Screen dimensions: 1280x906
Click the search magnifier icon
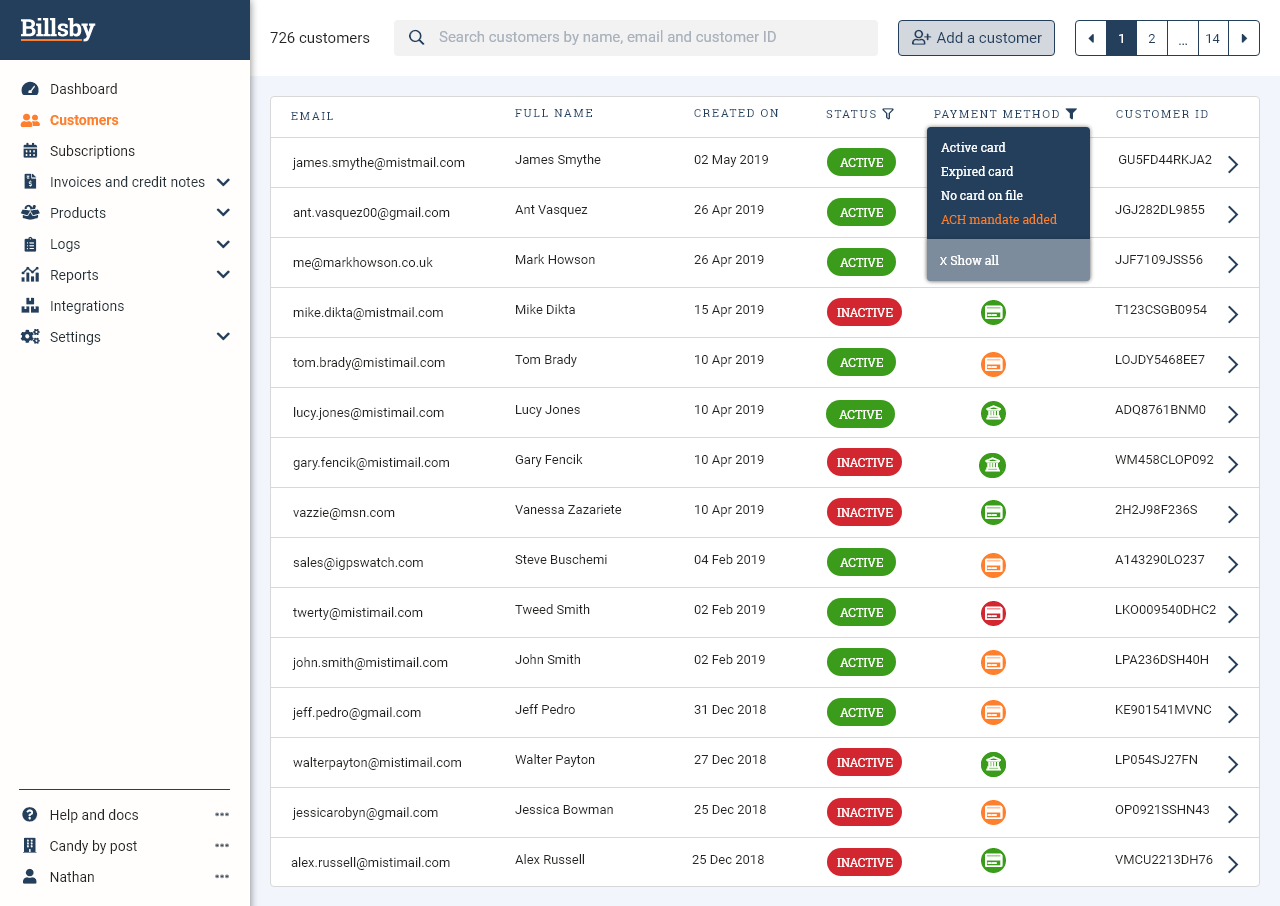(x=416, y=38)
